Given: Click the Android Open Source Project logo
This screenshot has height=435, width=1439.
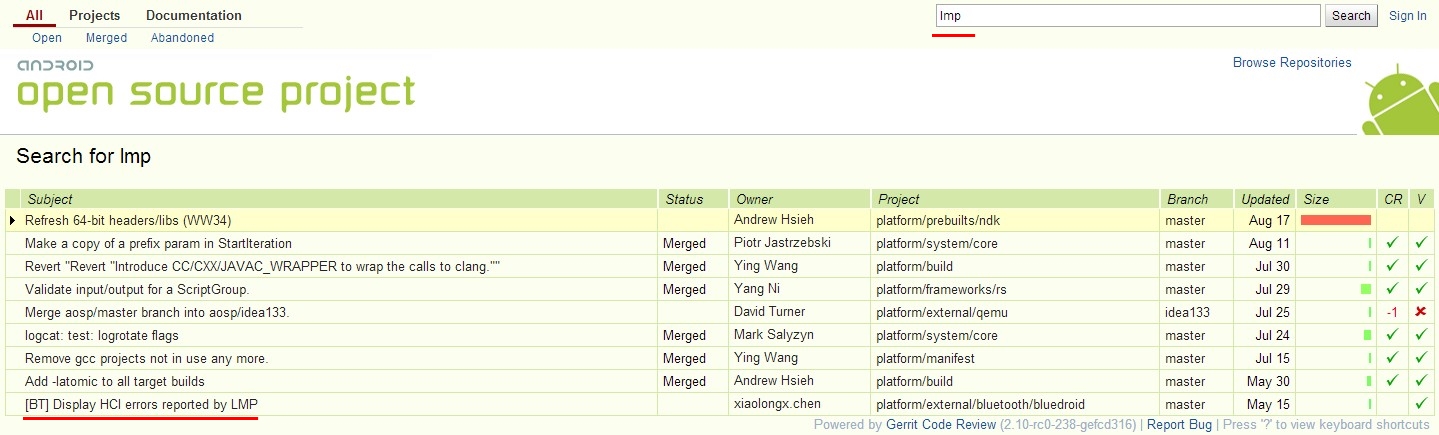Looking at the screenshot, I should pos(215,85).
